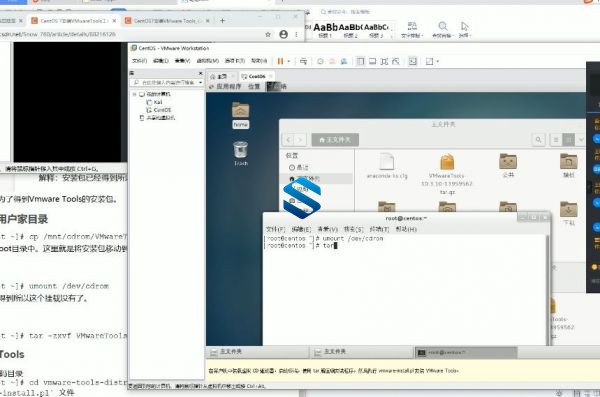Open the terminal's 搜索(S) menu

pyautogui.click(x=353, y=229)
